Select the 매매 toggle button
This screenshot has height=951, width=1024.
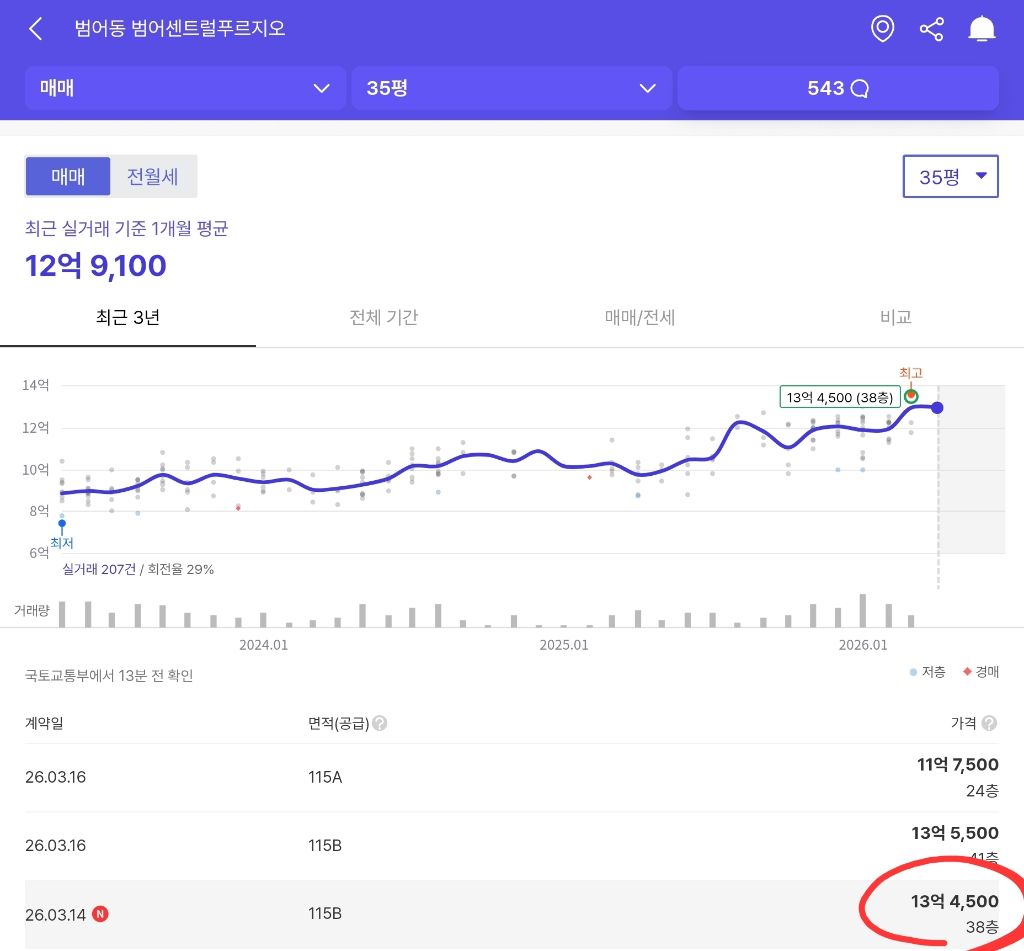[x=68, y=176]
